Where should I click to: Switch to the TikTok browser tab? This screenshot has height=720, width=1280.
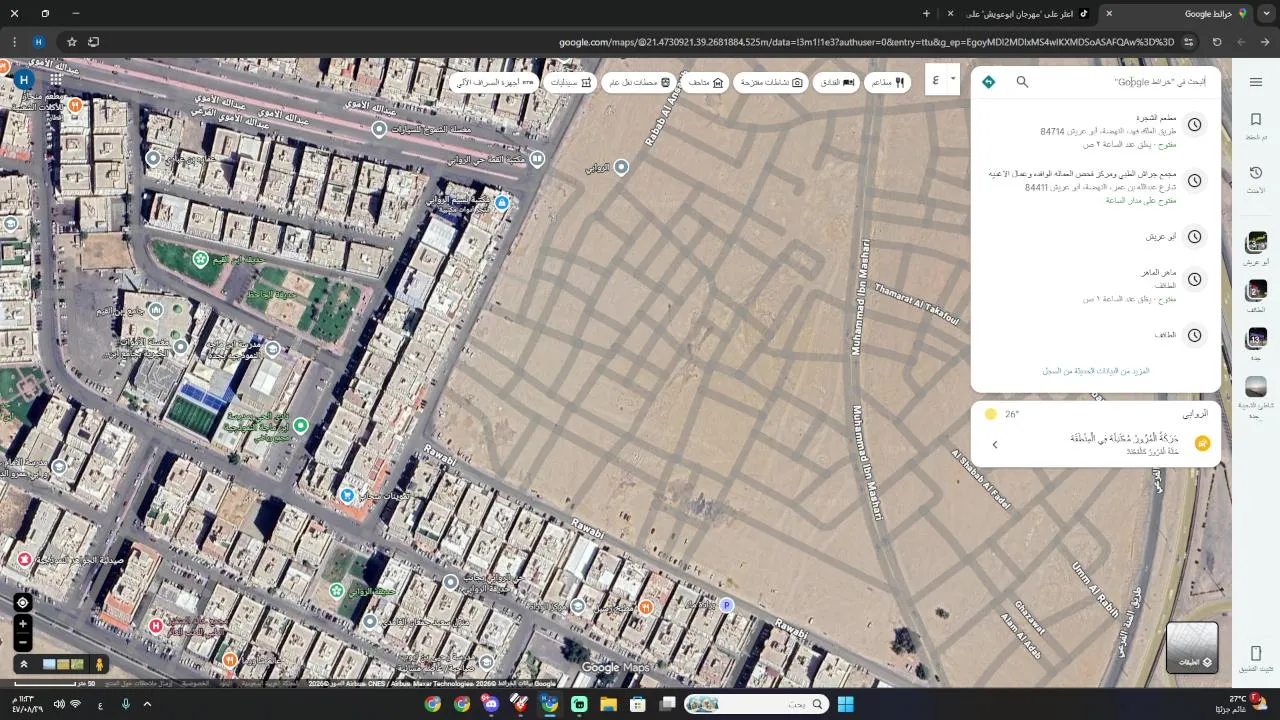(1030, 13)
